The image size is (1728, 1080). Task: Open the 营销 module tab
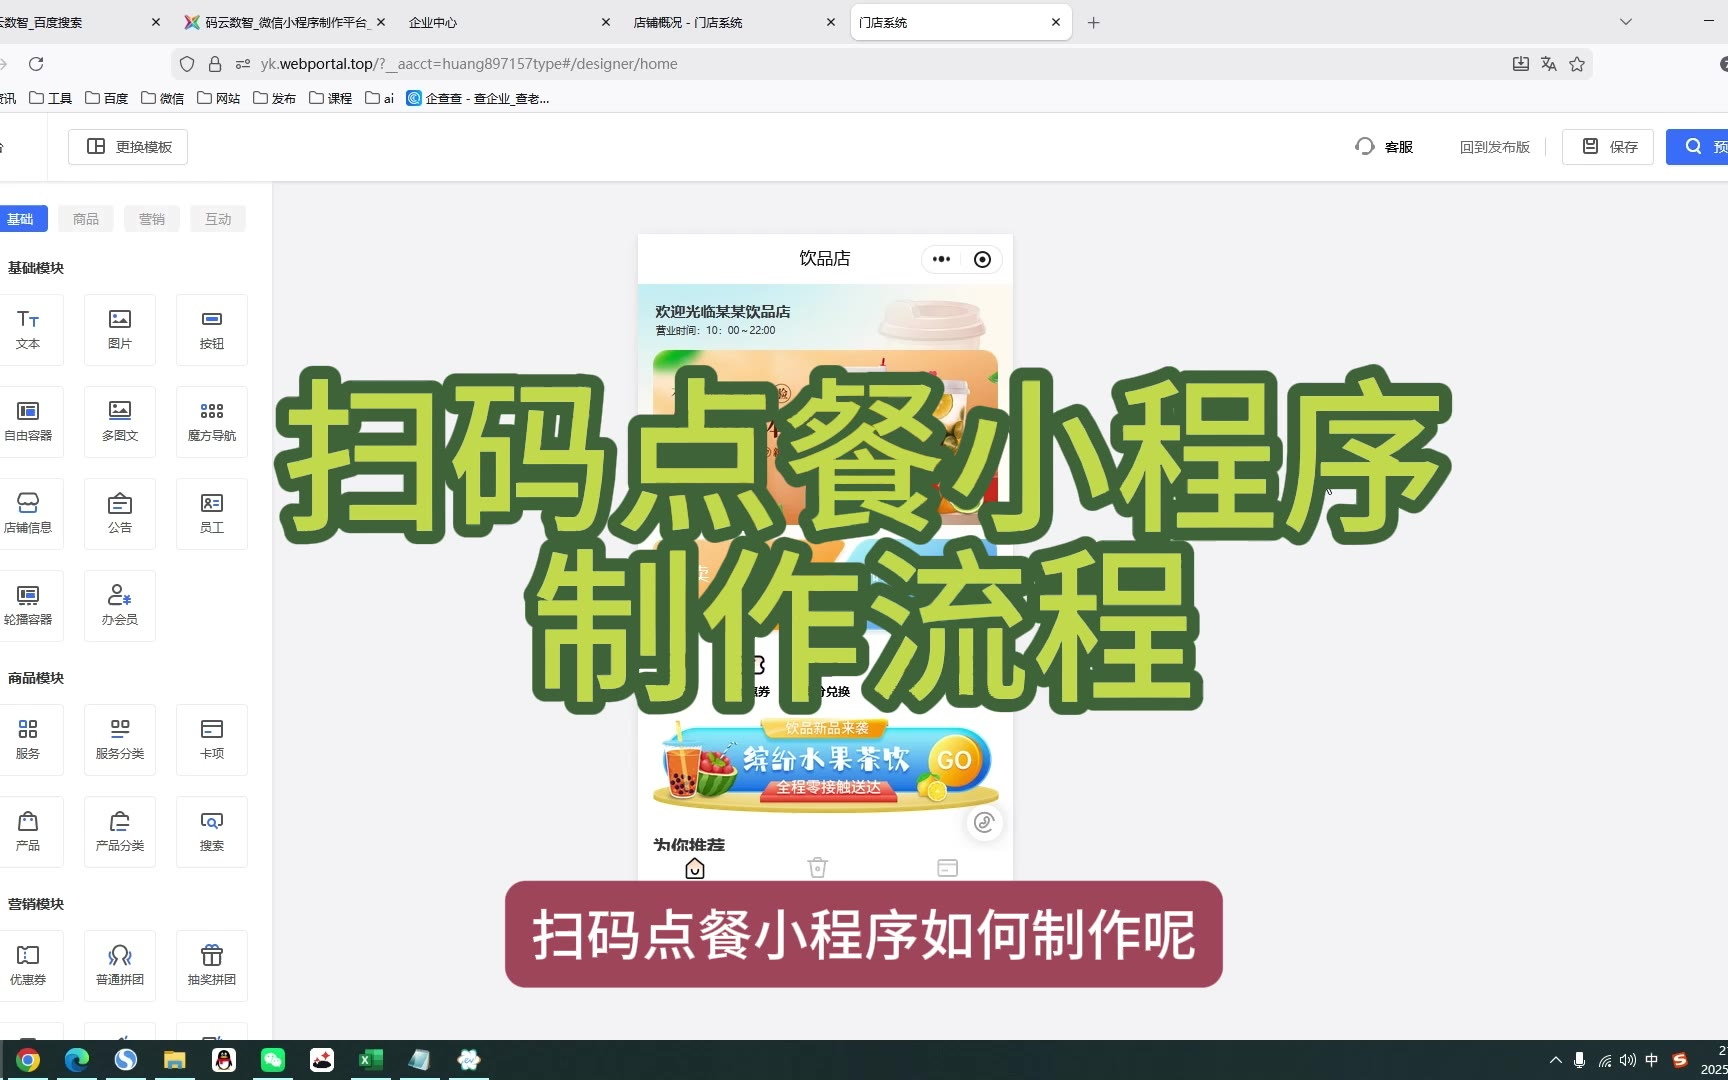(152, 219)
